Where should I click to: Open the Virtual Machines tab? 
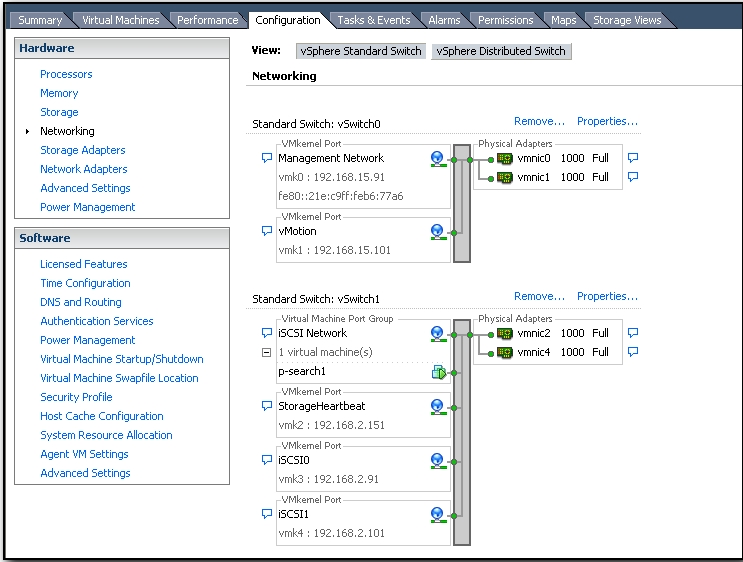pos(121,20)
